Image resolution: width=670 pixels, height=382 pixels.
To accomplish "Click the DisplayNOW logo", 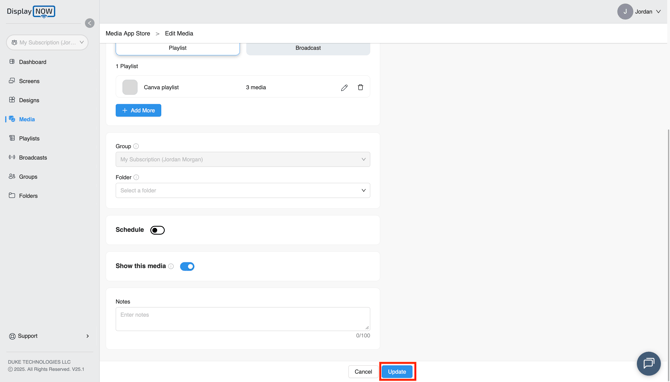I will pos(31,12).
